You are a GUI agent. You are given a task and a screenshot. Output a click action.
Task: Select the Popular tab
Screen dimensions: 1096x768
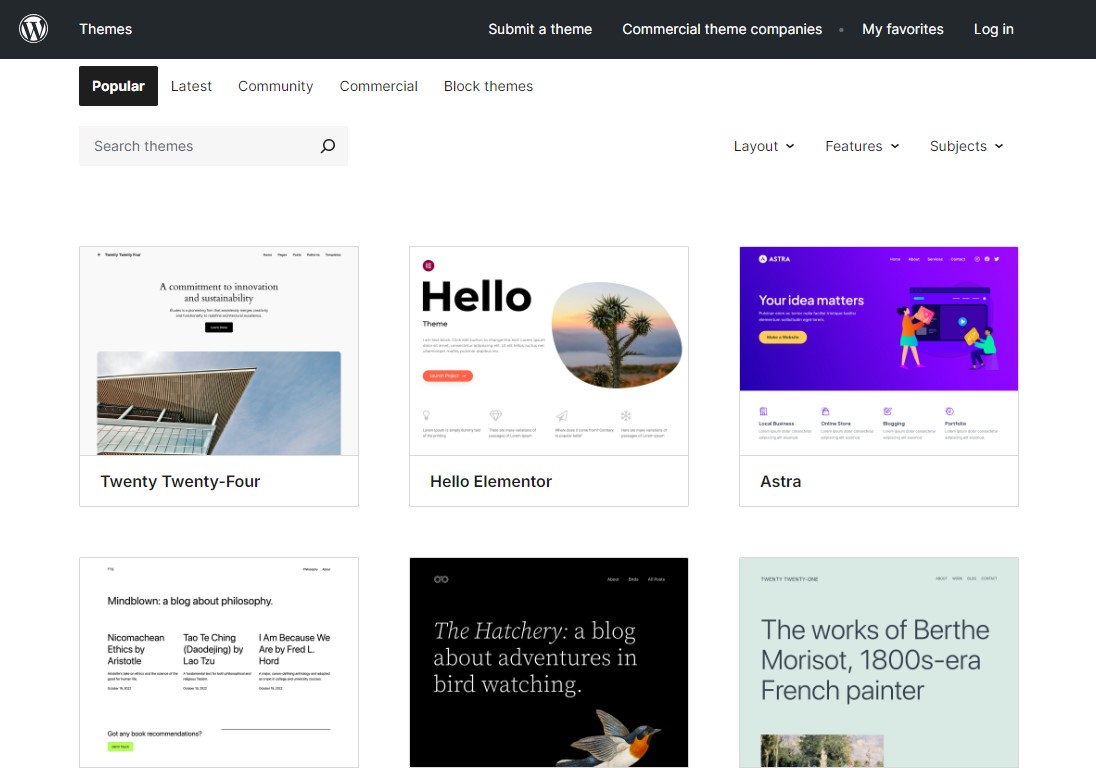[118, 86]
